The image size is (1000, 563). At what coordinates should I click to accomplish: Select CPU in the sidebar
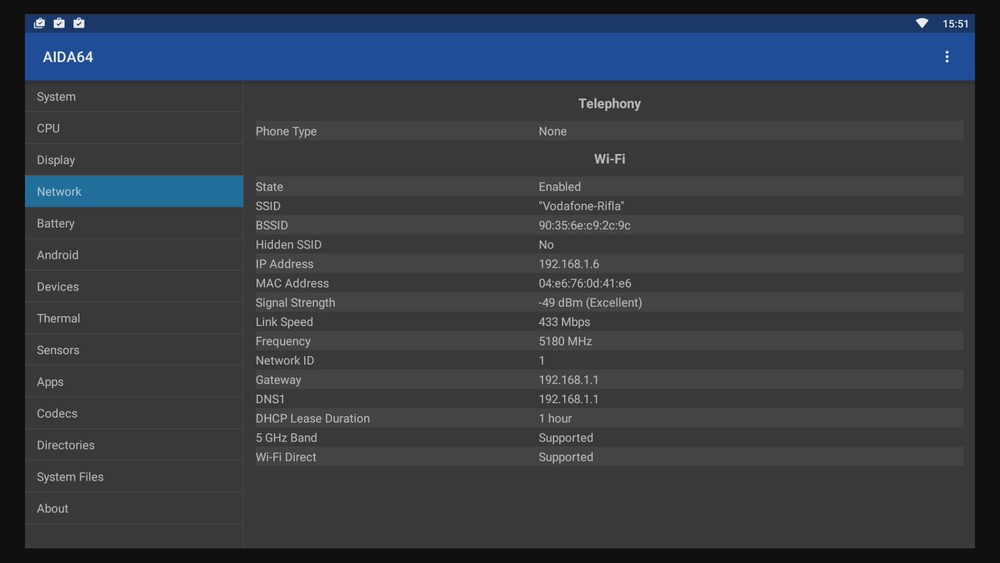point(134,128)
